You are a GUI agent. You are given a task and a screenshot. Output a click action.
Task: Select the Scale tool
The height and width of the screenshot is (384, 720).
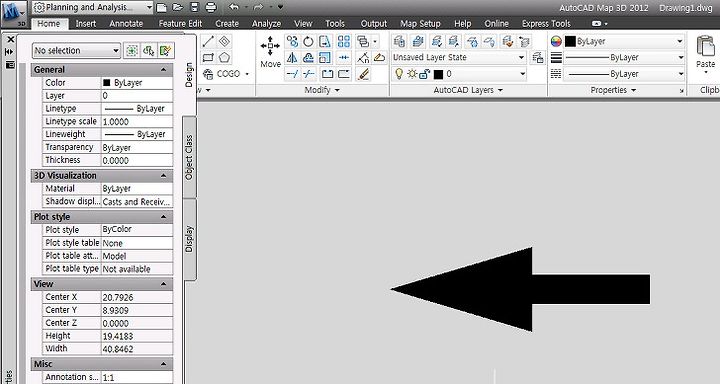click(x=325, y=58)
